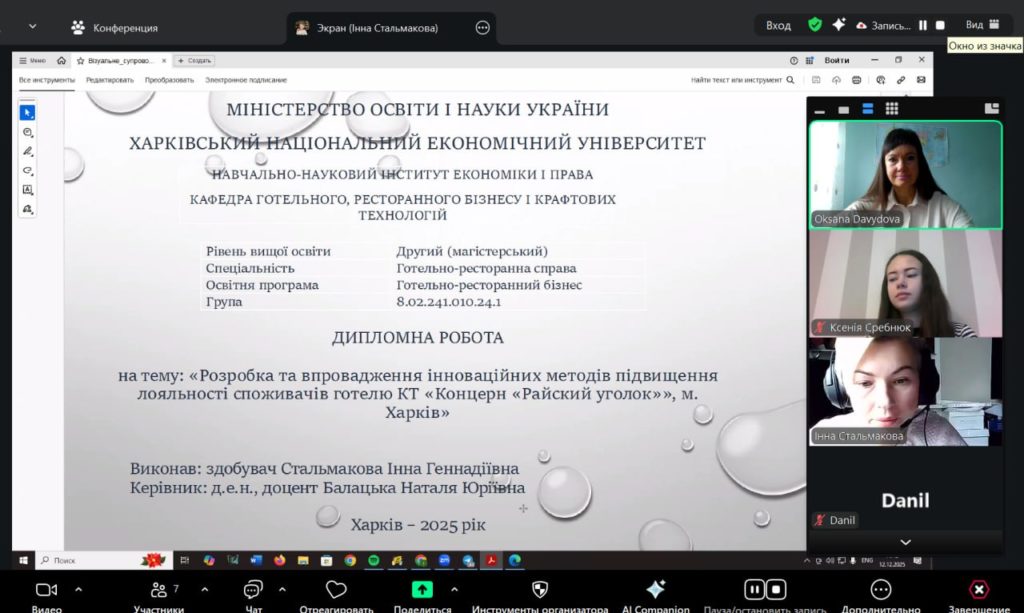Open Инструменты организатора shield icon

point(540,589)
